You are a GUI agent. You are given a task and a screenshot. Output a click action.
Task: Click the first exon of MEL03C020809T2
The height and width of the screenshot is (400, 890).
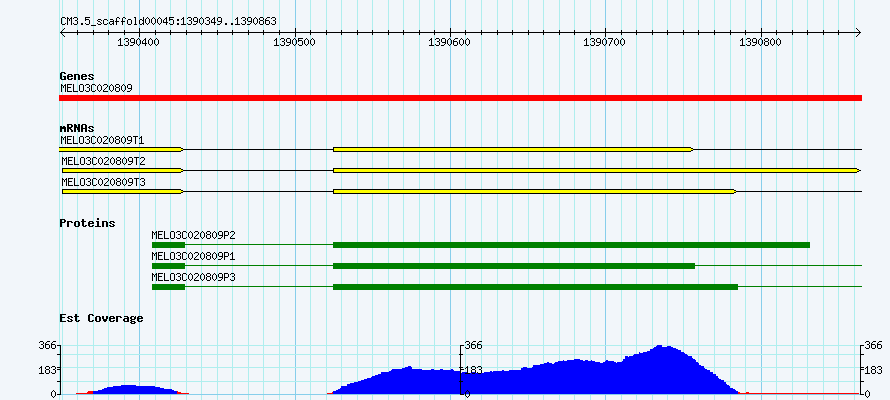(x=123, y=170)
